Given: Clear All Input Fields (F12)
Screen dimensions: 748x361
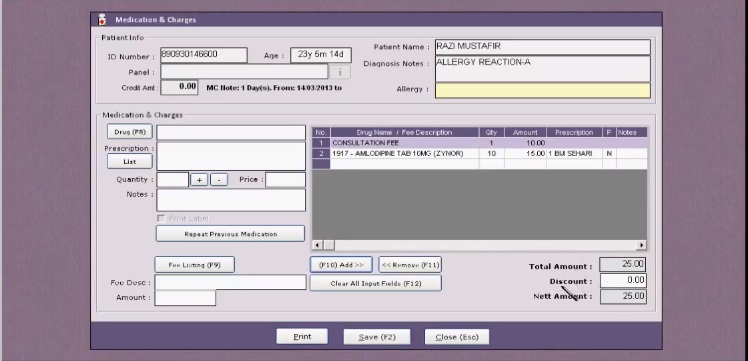Looking at the screenshot, I should coord(375,283).
